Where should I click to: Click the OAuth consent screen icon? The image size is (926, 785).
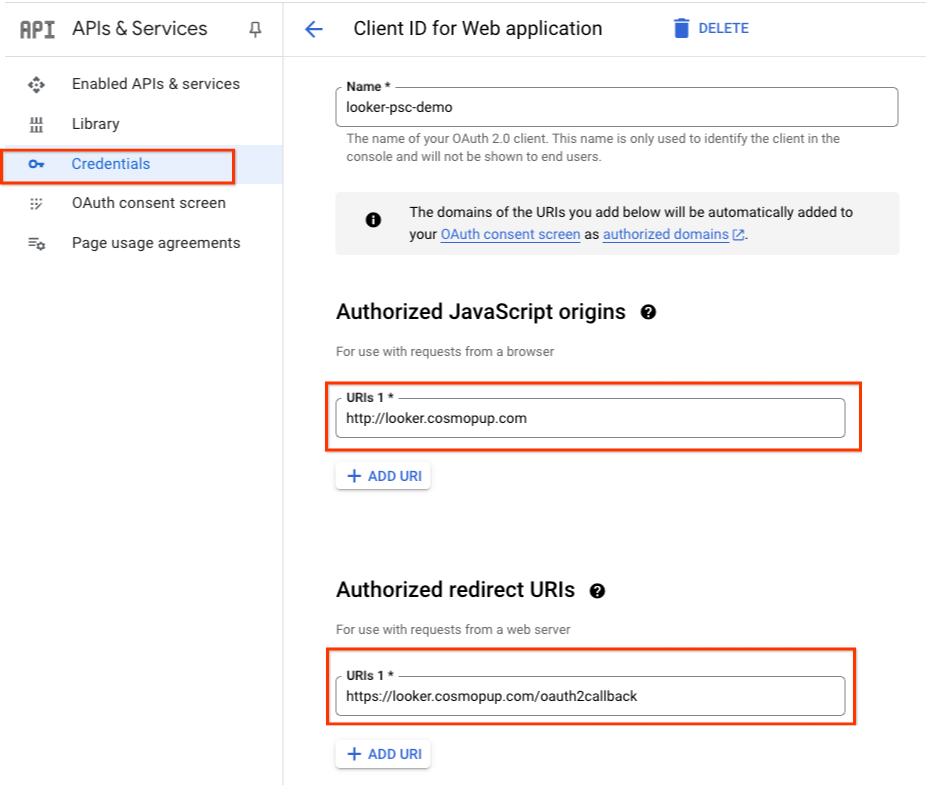point(37,203)
